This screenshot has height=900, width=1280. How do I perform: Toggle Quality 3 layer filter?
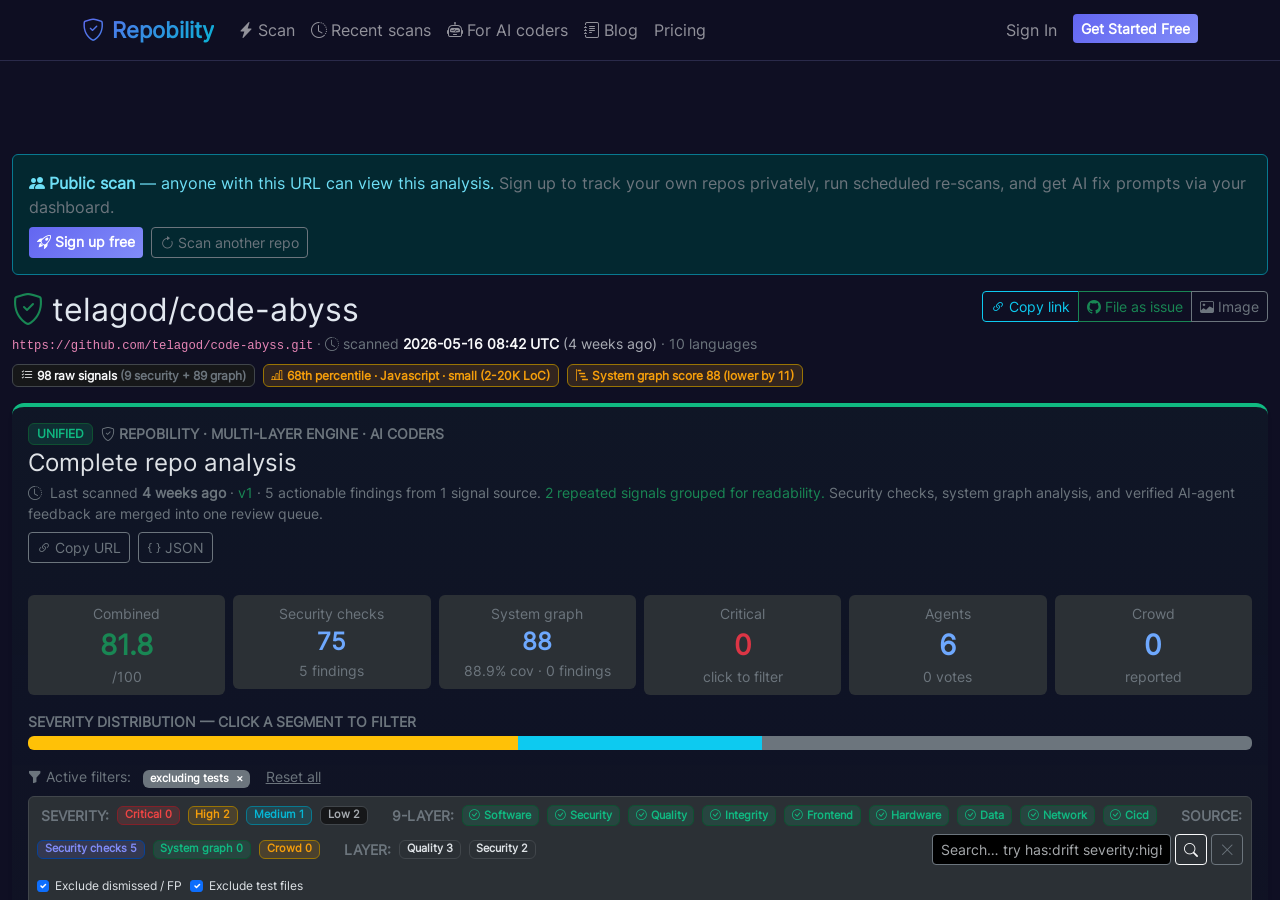(x=430, y=849)
